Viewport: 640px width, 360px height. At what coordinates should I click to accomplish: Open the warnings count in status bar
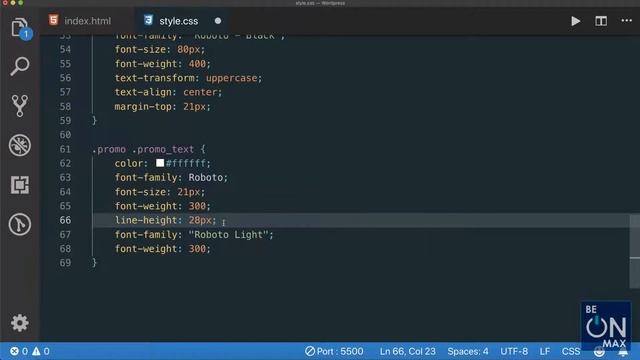pos(41,351)
